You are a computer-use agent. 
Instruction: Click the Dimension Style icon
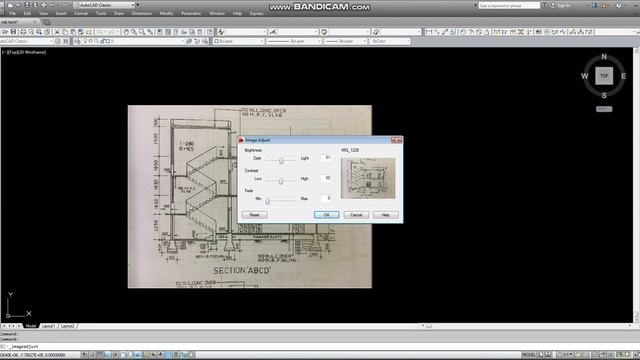click(x=273, y=32)
